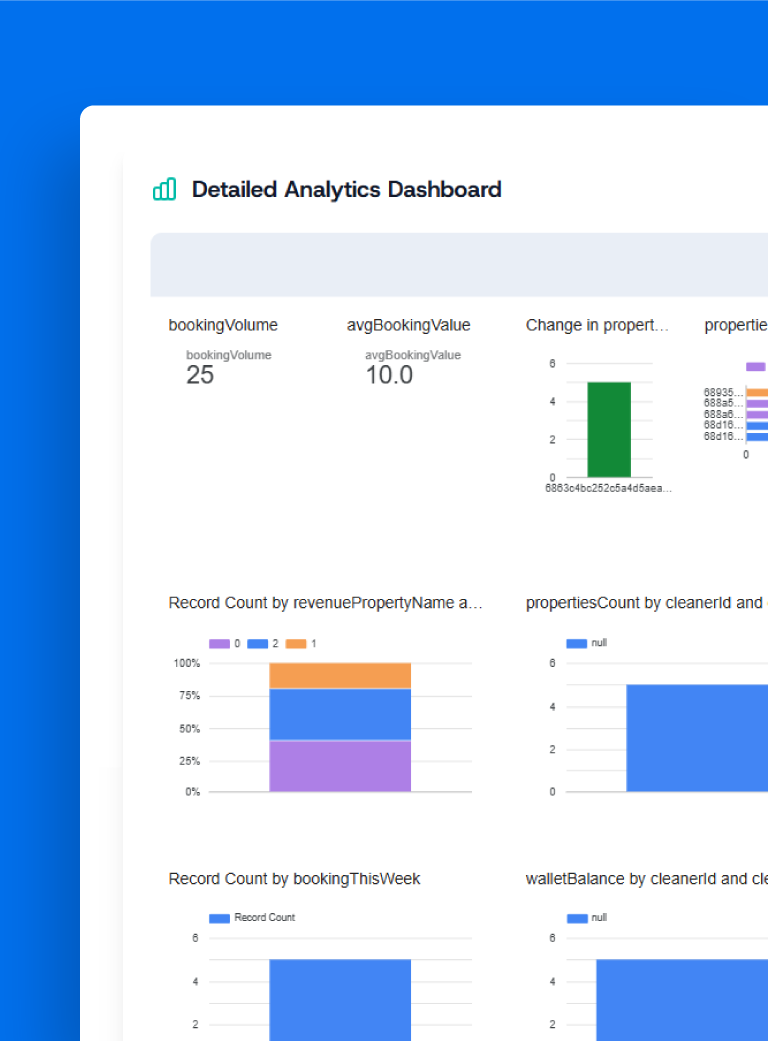Click the null legend in propertiesCount by cleanerId chart
Image resolution: width=768 pixels, height=1041 pixels.
[x=587, y=643]
